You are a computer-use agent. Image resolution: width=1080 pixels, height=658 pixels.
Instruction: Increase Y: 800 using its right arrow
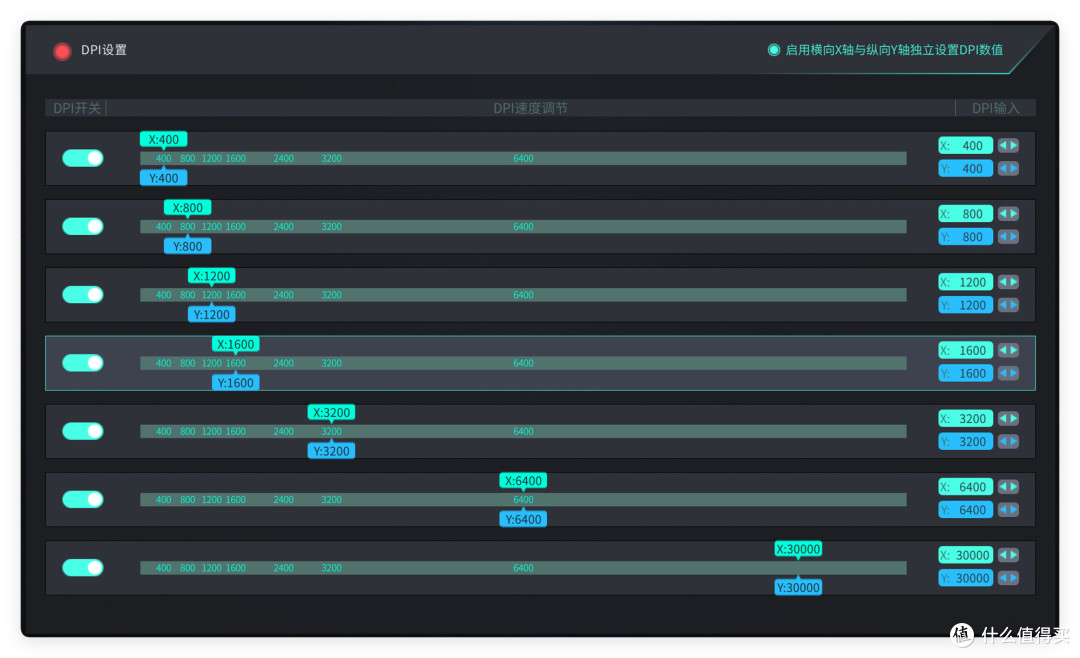tap(1014, 236)
